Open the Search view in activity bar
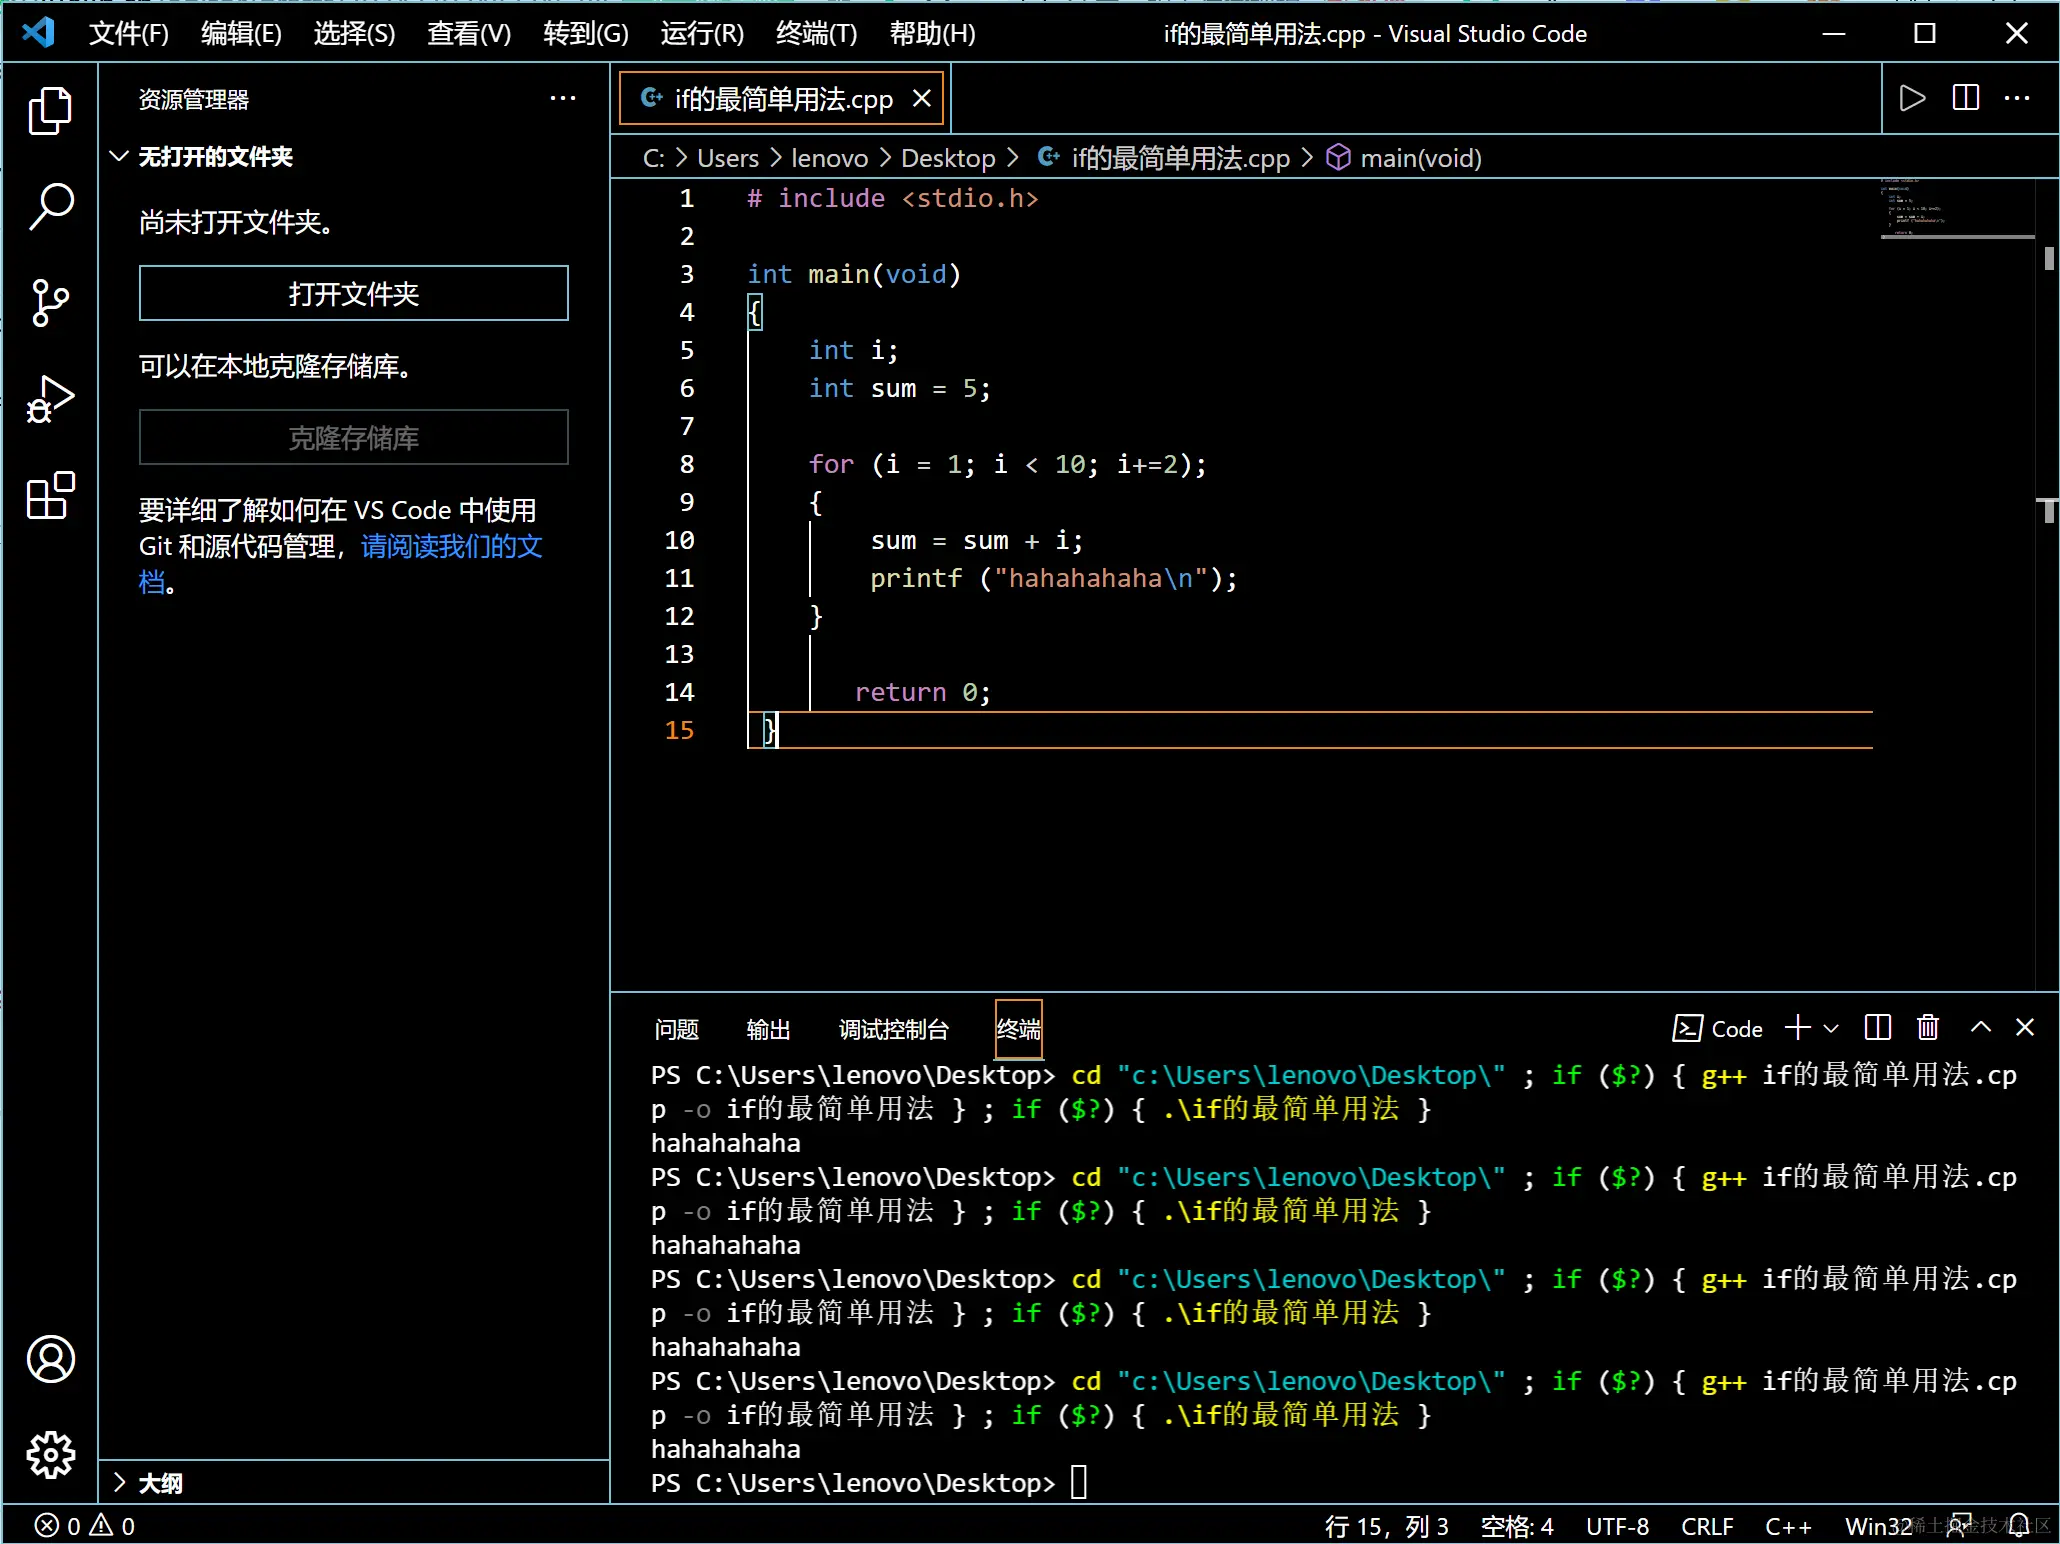Viewport: 2060px width, 1544px height. (x=50, y=206)
